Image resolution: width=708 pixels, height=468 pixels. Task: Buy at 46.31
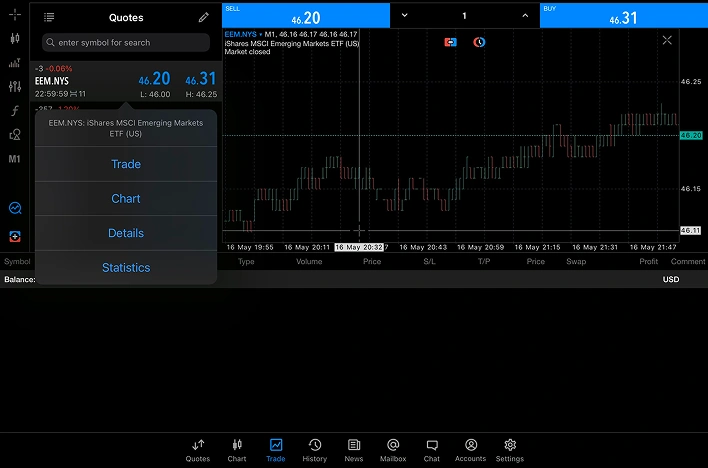[624, 15]
